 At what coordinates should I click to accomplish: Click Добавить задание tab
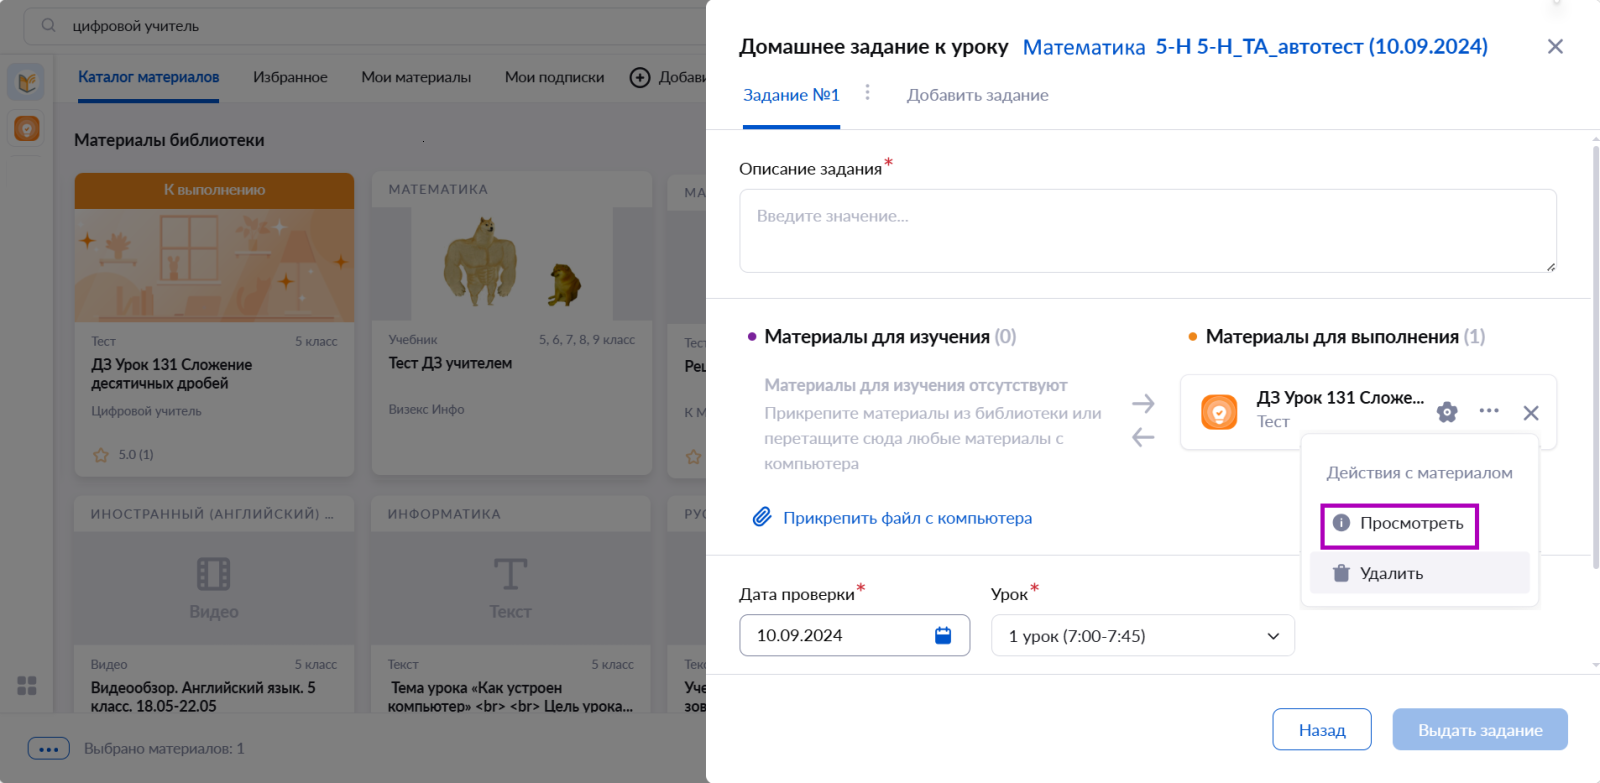(x=978, y=95)
